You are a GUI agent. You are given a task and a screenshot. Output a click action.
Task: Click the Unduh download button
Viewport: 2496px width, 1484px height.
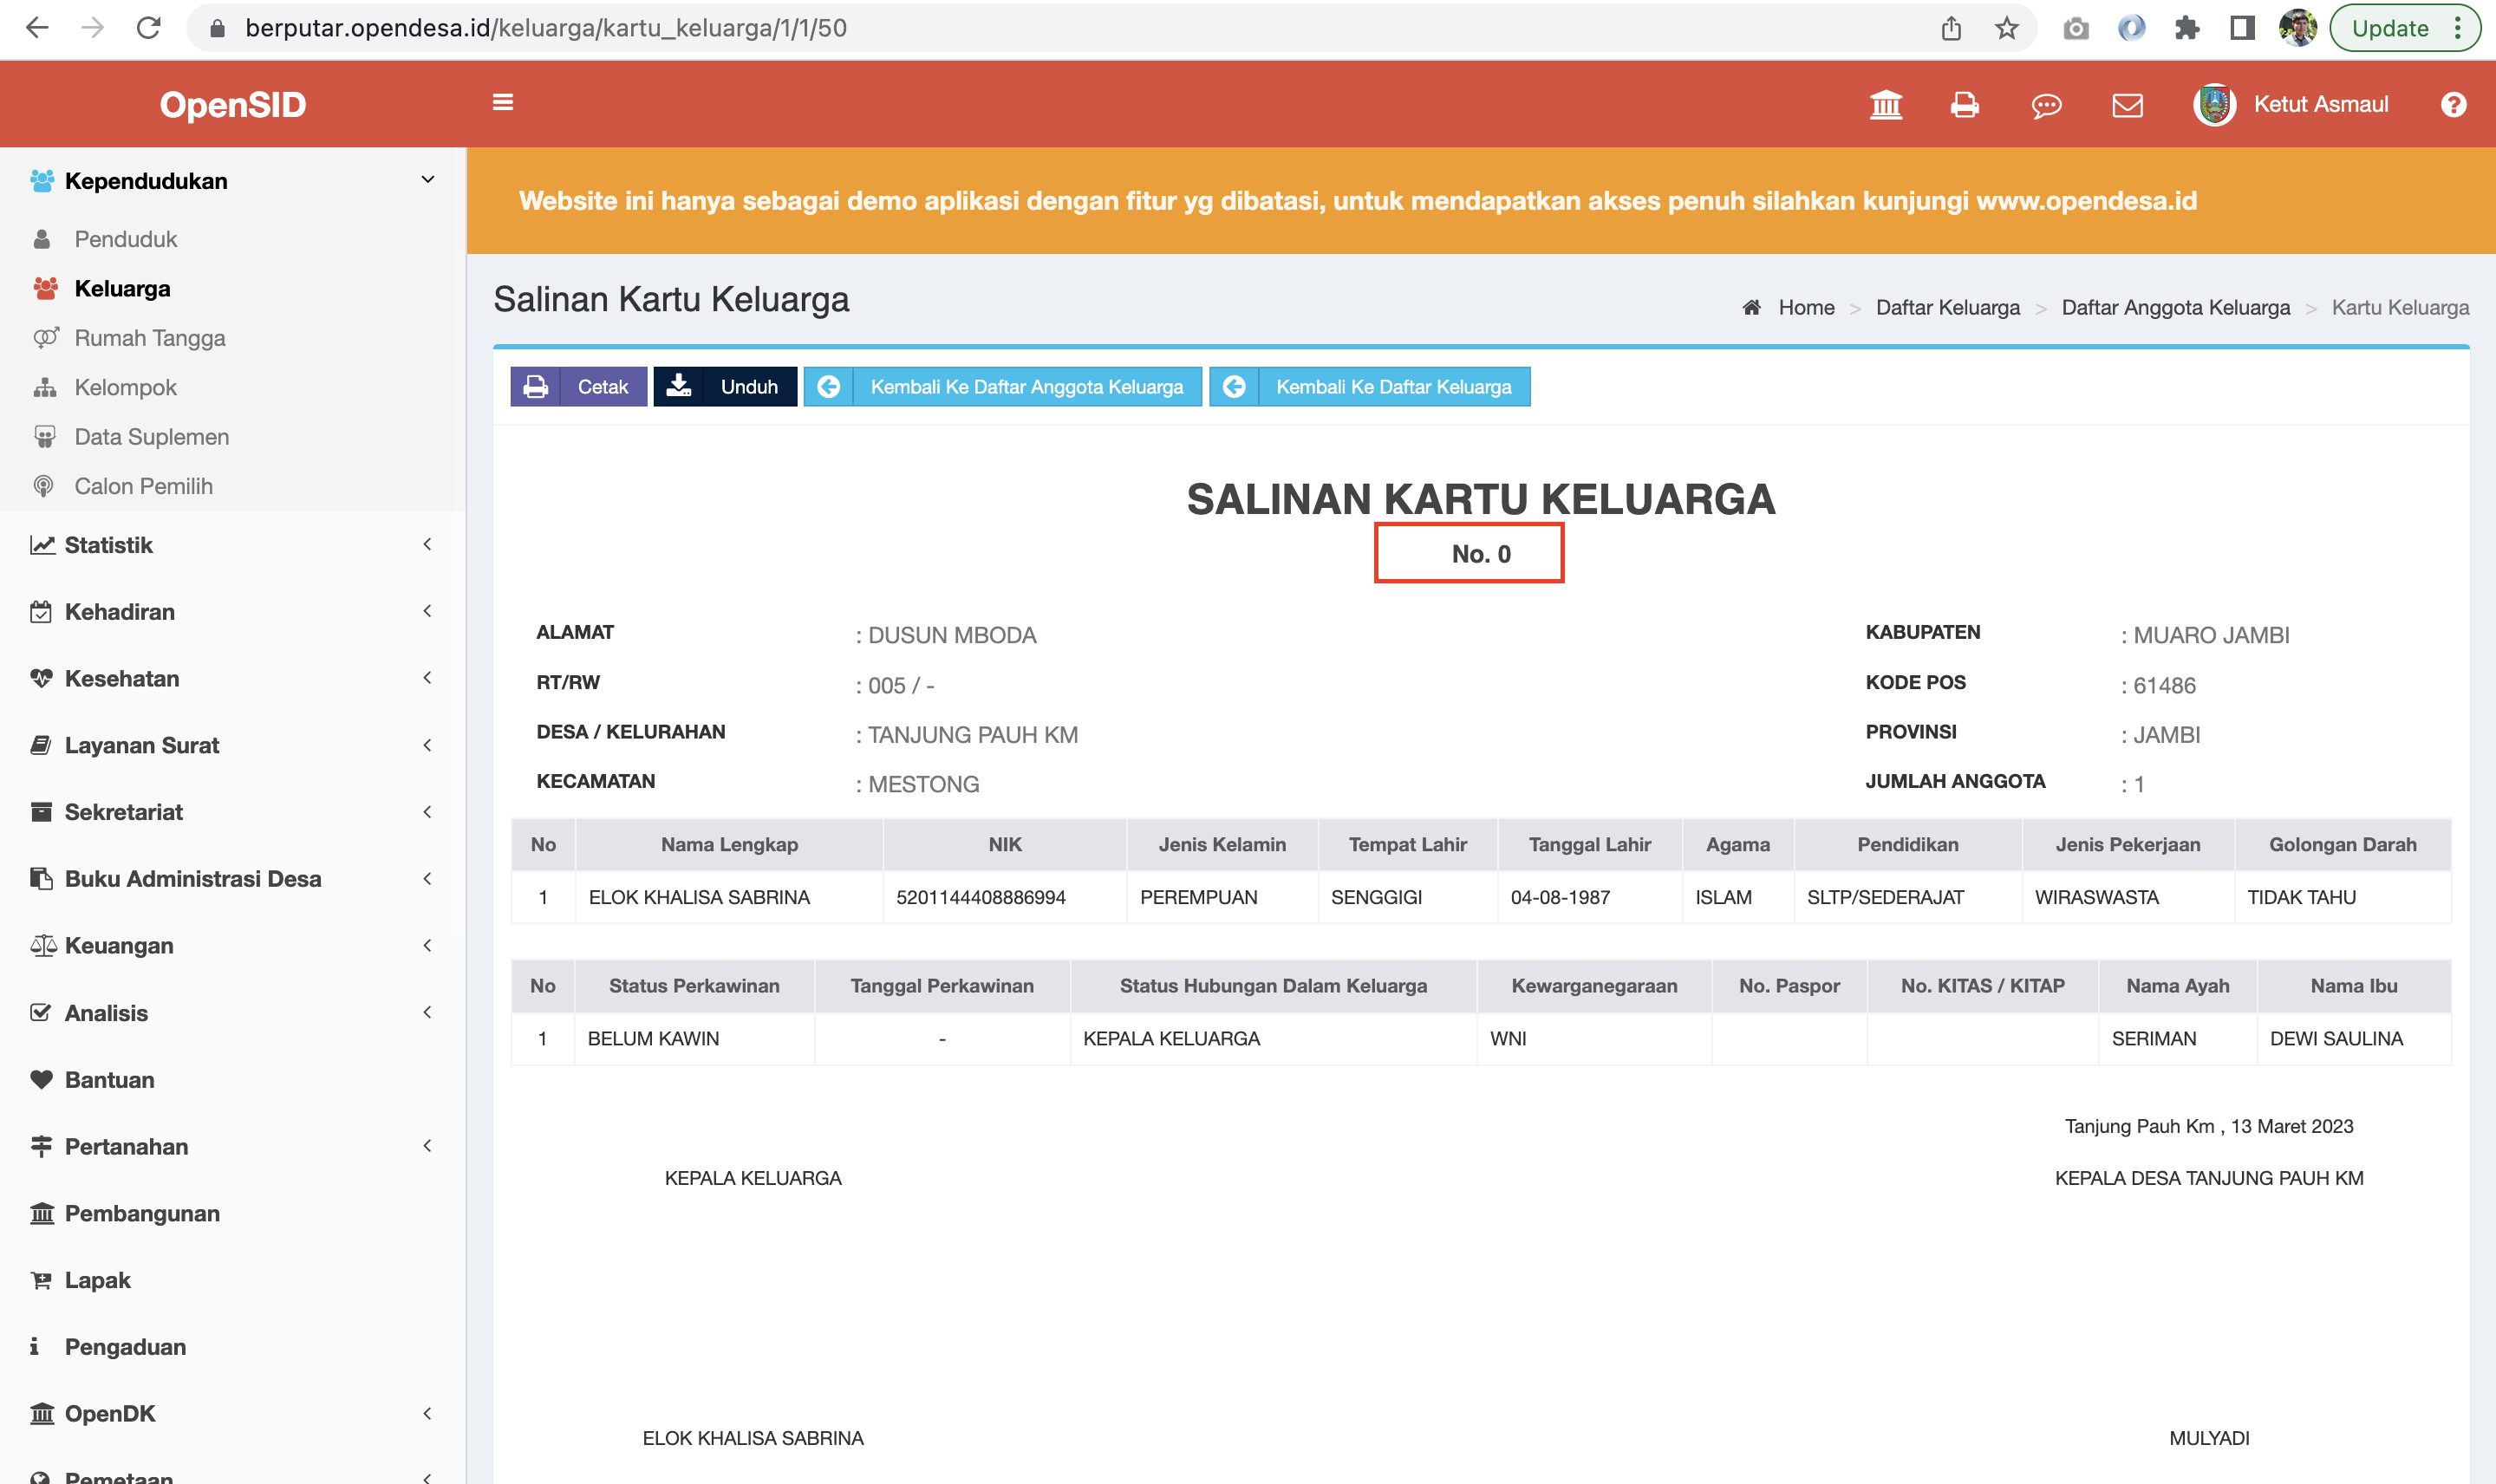(726, 387)
